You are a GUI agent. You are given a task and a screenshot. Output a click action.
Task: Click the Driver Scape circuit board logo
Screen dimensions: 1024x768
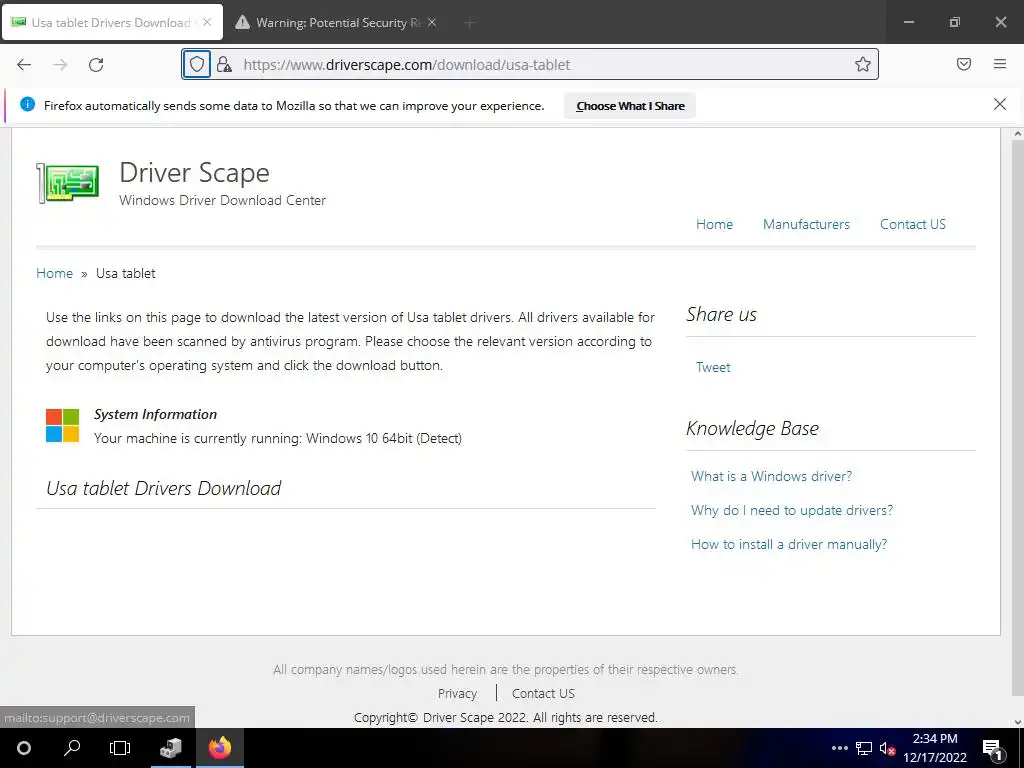point(68,183)
